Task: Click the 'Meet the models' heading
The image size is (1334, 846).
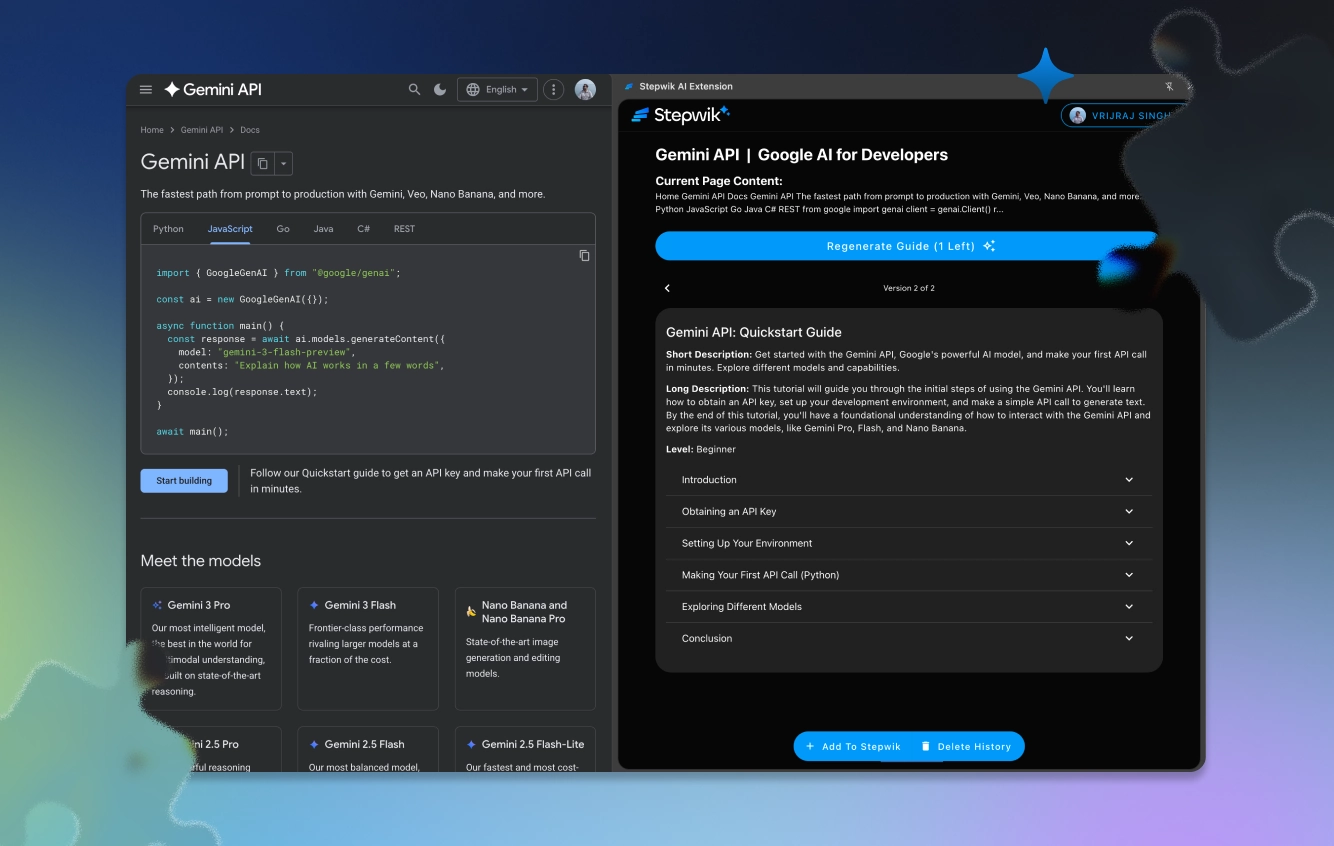Action: pyautogui.click(x=201, y=561)
